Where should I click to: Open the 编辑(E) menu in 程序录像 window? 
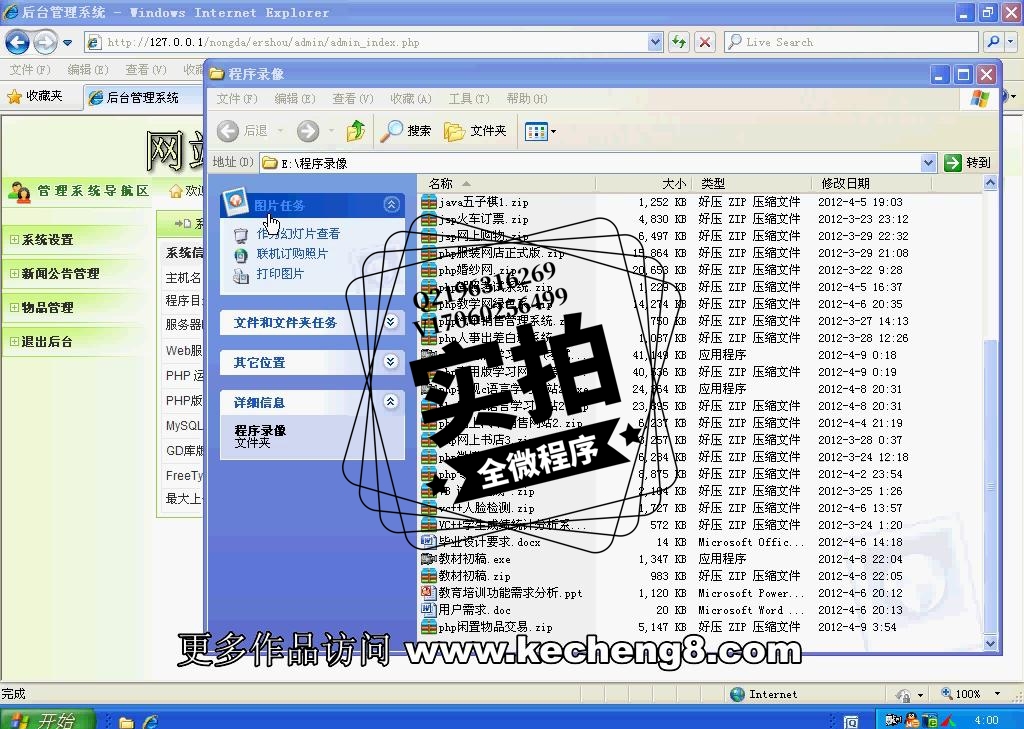(295, 99)
